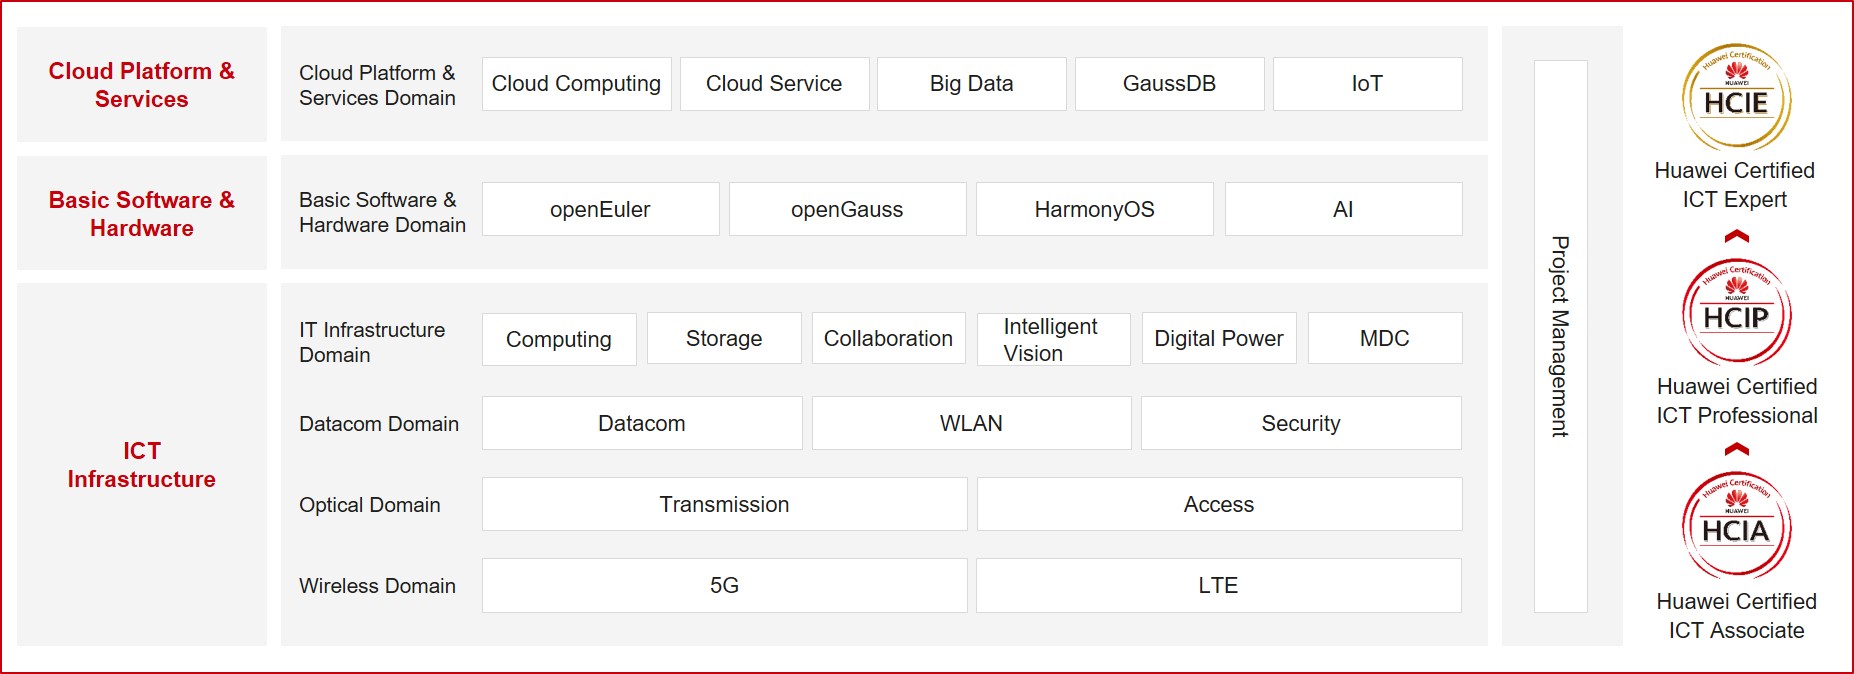Viewport: 1854px width, 674px height.
Task: Click the red arrow above HCIA badge
Action: coord(1737,450)
